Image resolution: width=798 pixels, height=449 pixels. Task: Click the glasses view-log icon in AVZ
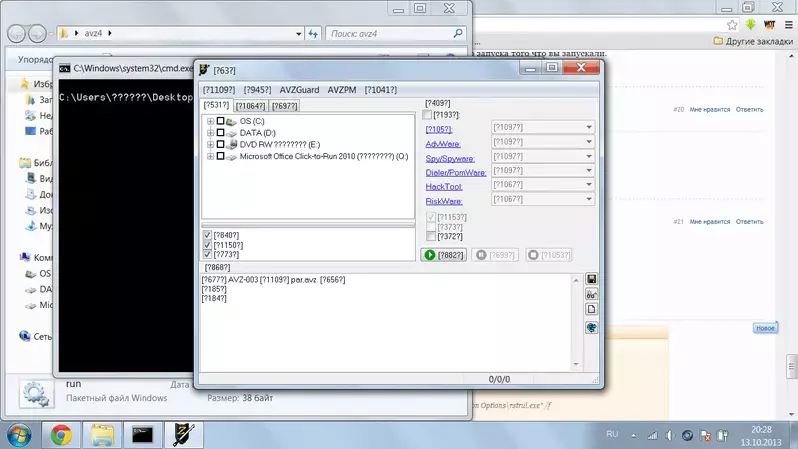pos(591,294)
